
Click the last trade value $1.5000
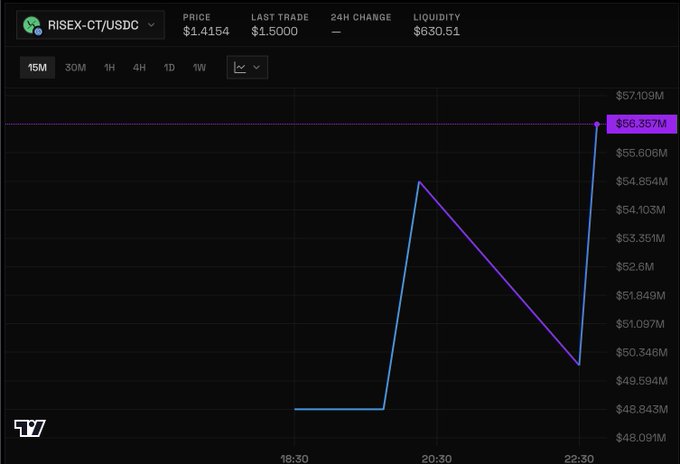[x=275, y=31]
